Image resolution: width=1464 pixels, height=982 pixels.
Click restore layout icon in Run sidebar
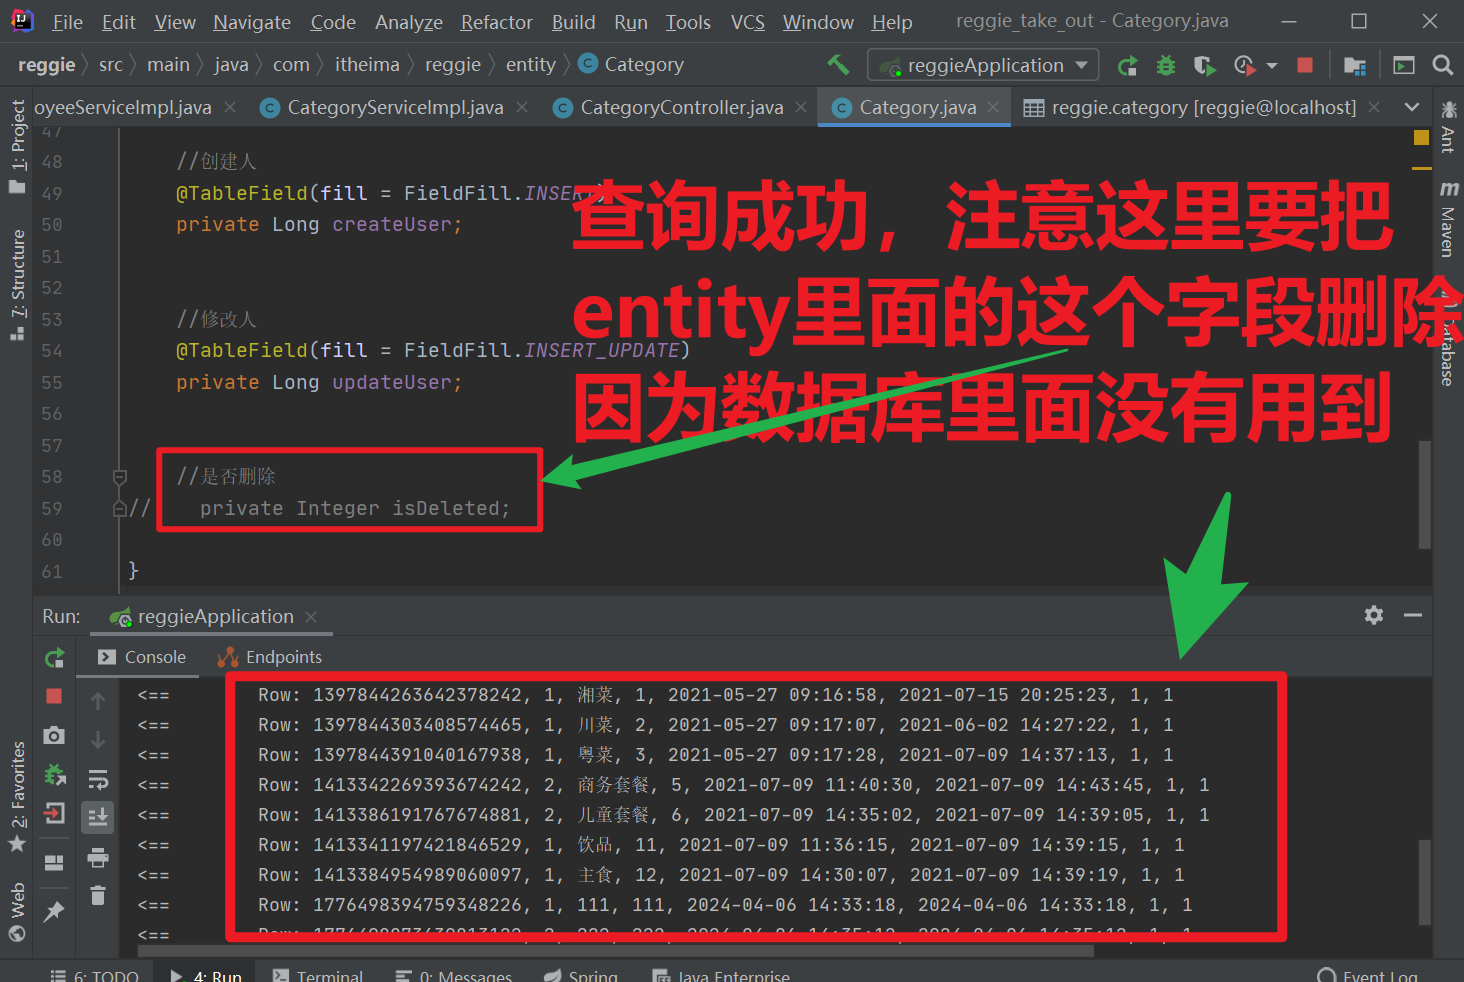click(54, 863)
